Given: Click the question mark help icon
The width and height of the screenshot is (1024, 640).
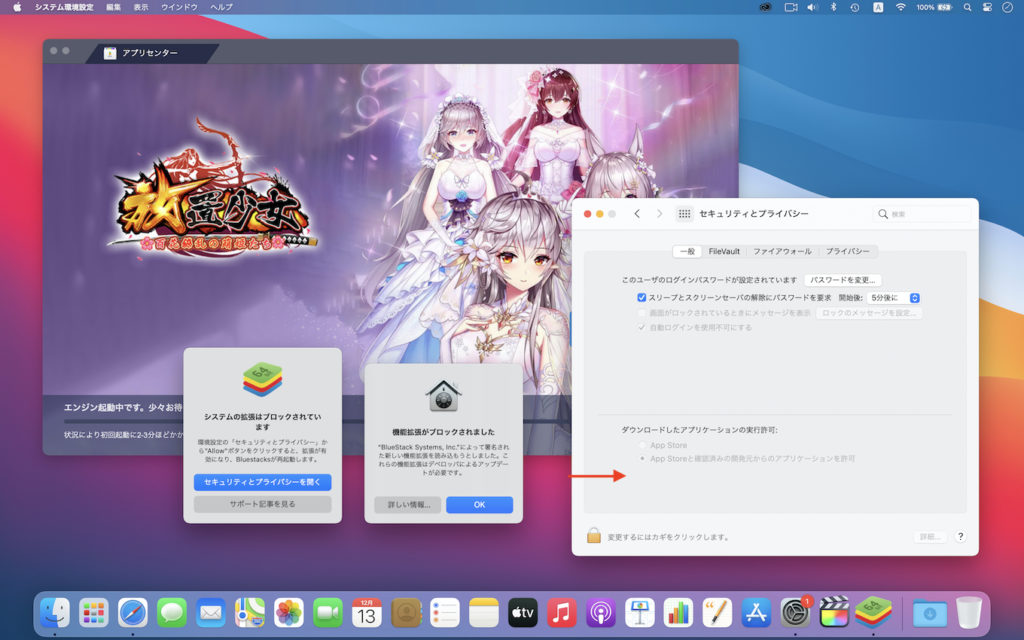Looking at the screenshot, I should (x=960, y=536).
